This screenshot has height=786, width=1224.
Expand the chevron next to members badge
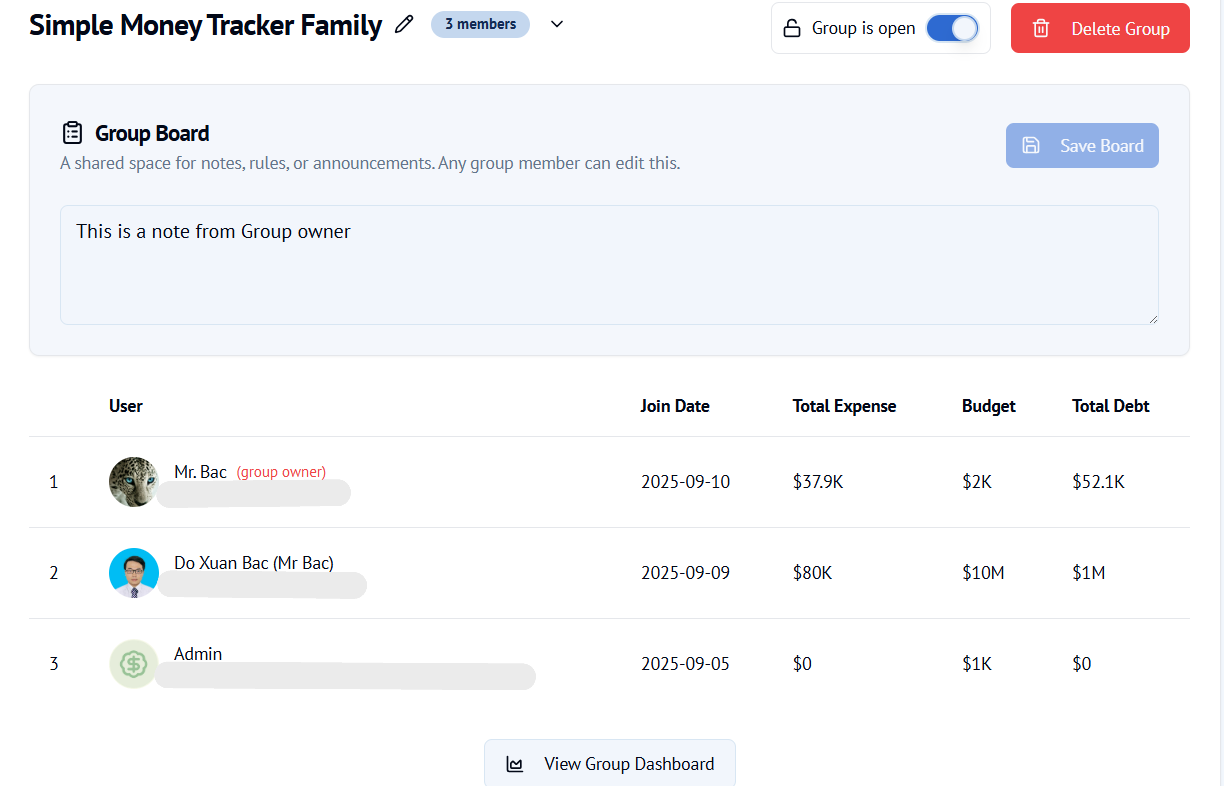pos(557,24)
